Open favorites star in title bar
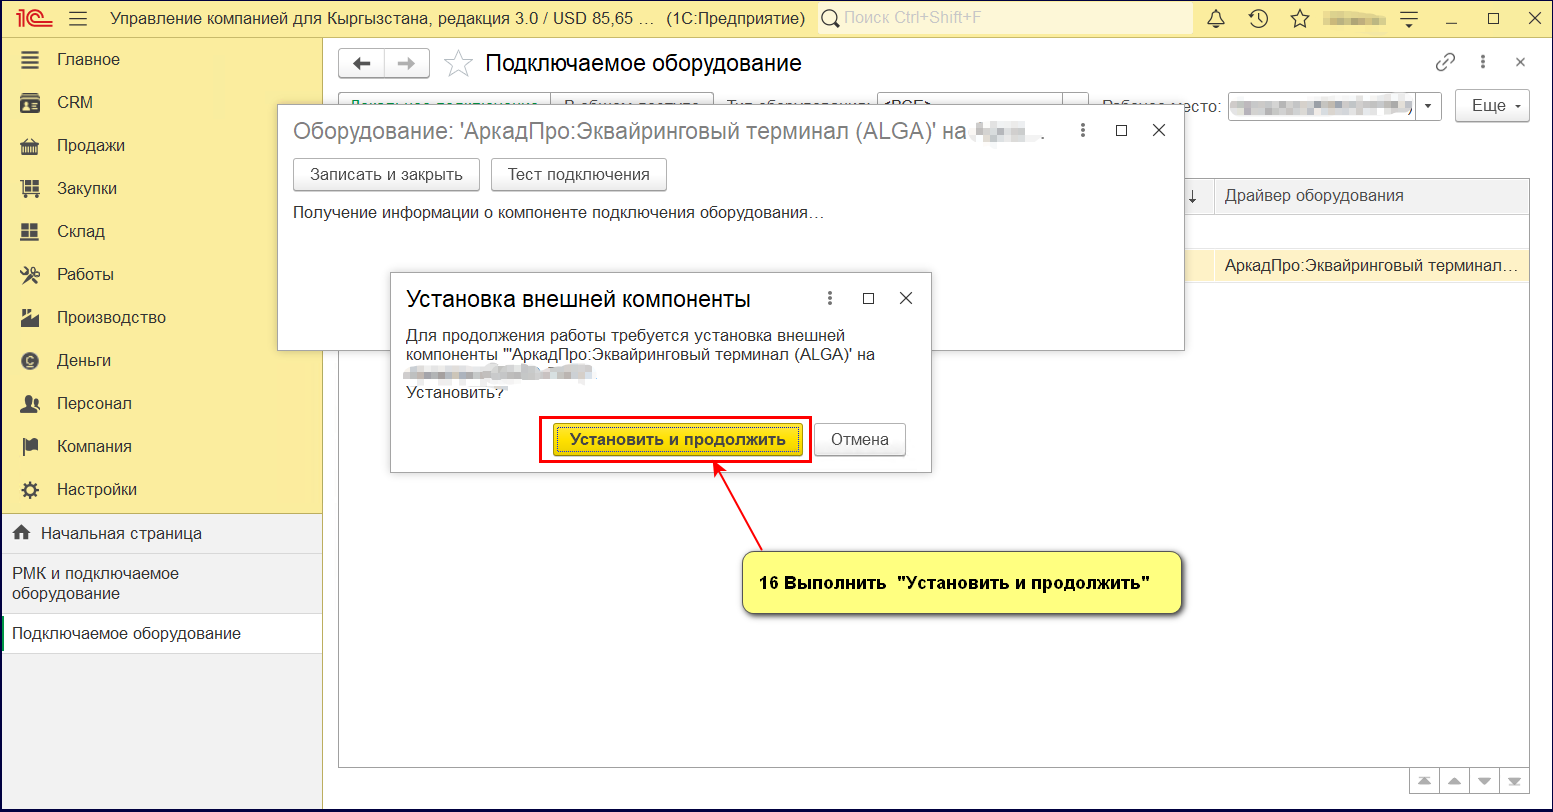This screenshot has width=1553, height=812. 1299,19
